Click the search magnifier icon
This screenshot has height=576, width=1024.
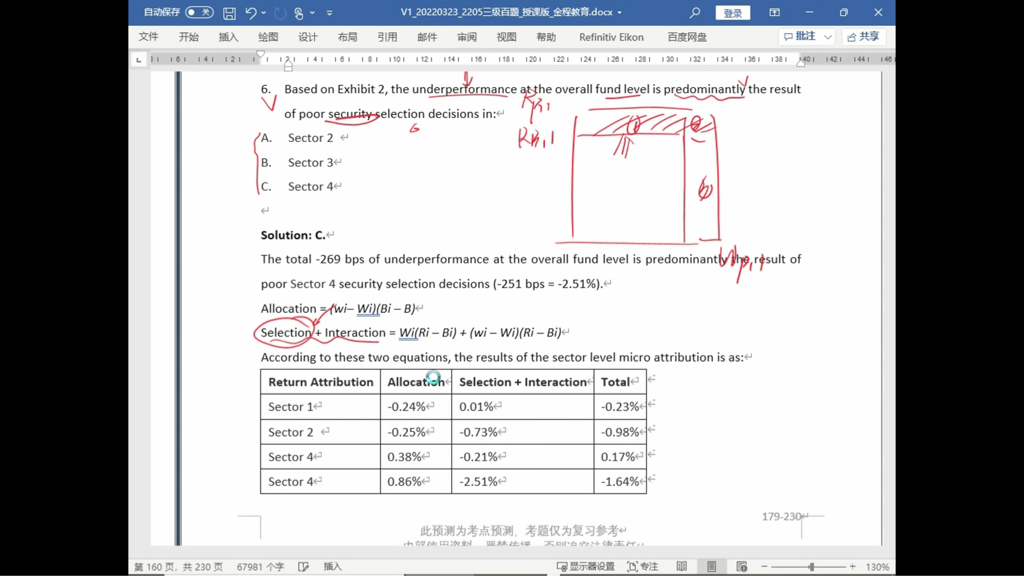pyautogui.click(x=695, y=12)
